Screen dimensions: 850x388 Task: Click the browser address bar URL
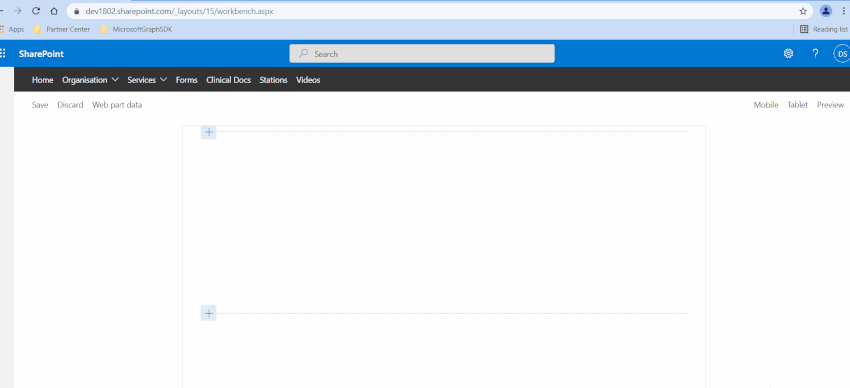[x=179, y=11]
